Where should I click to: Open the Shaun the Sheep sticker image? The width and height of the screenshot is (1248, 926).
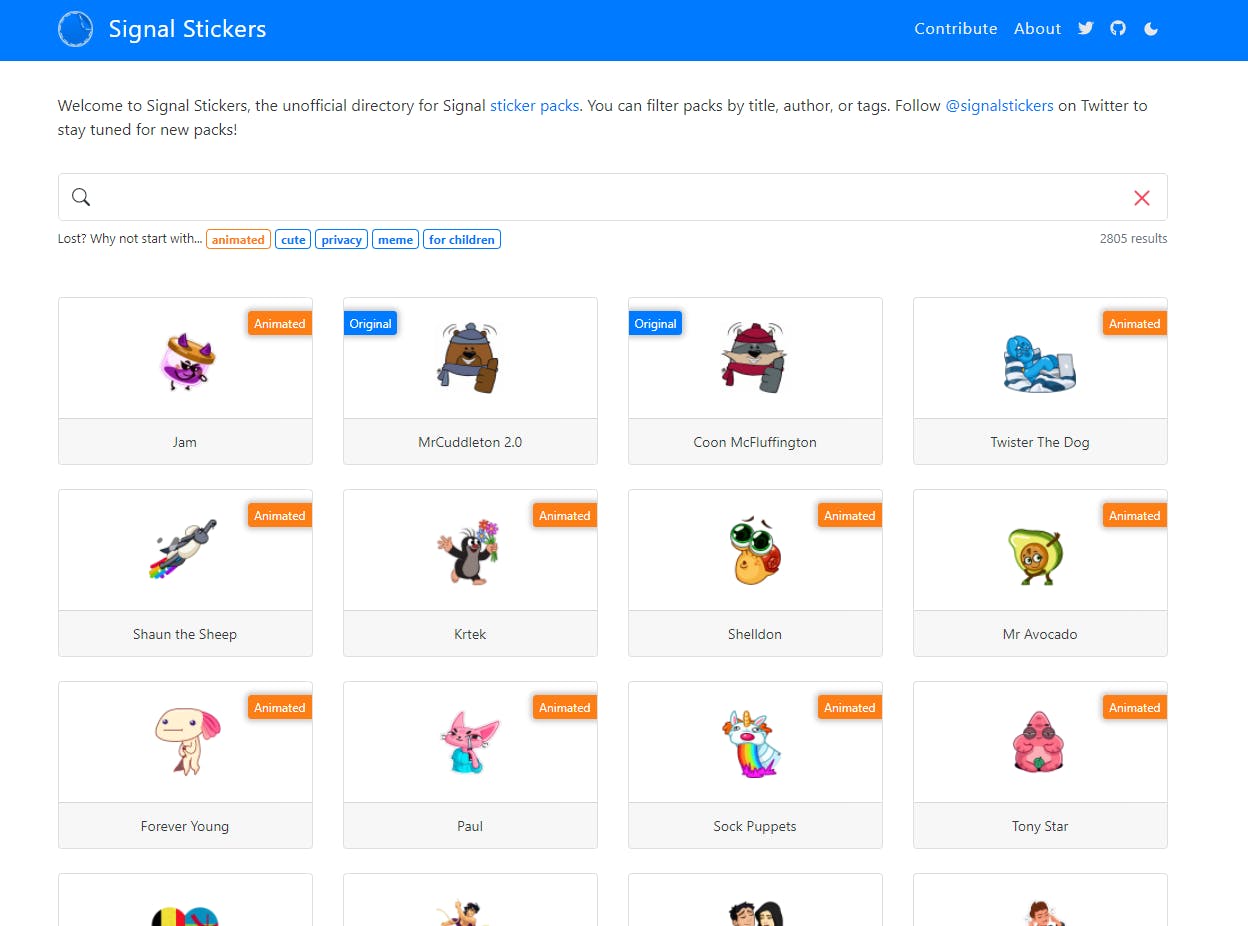pyautogui.click(x=185, y=549)
